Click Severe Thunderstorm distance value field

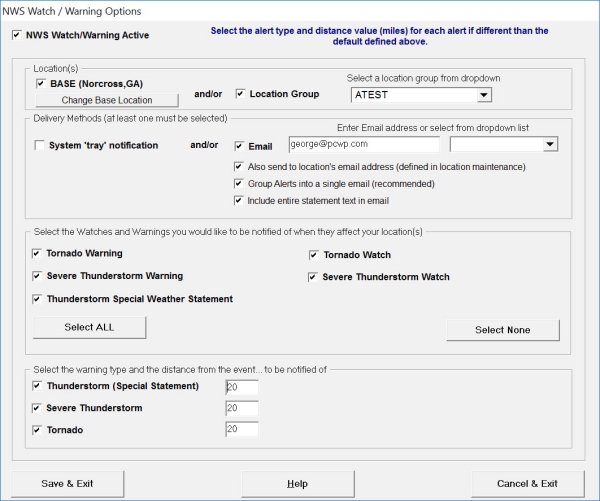point(242,408)
